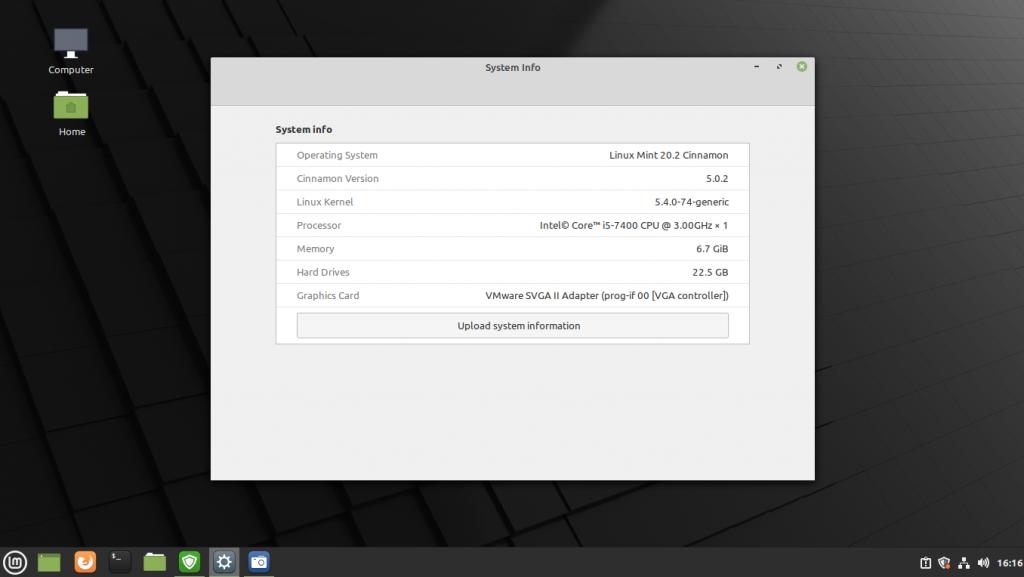The image size is (1024, 577).
Task: Maximize the System Info window
Action: (779, 67)
